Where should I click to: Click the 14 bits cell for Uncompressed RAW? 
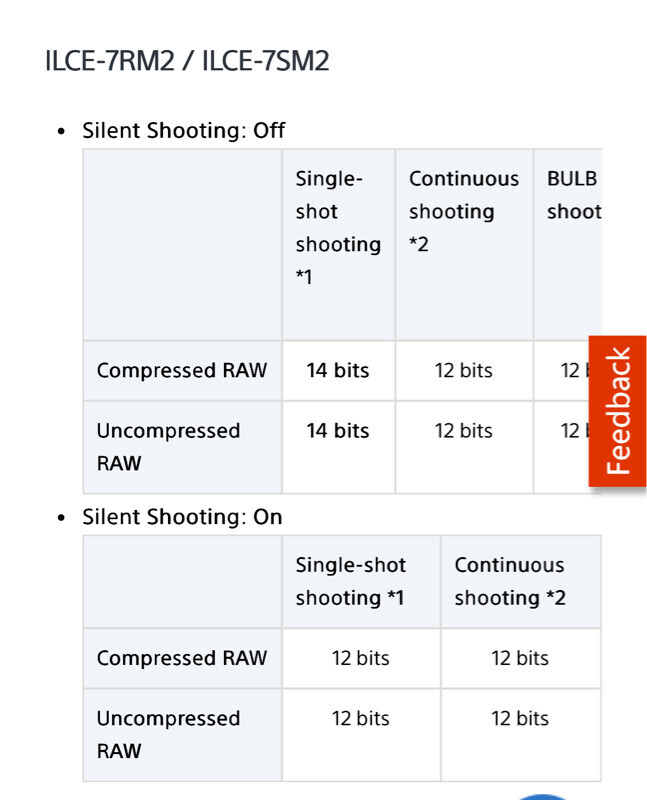pos(338,431)
